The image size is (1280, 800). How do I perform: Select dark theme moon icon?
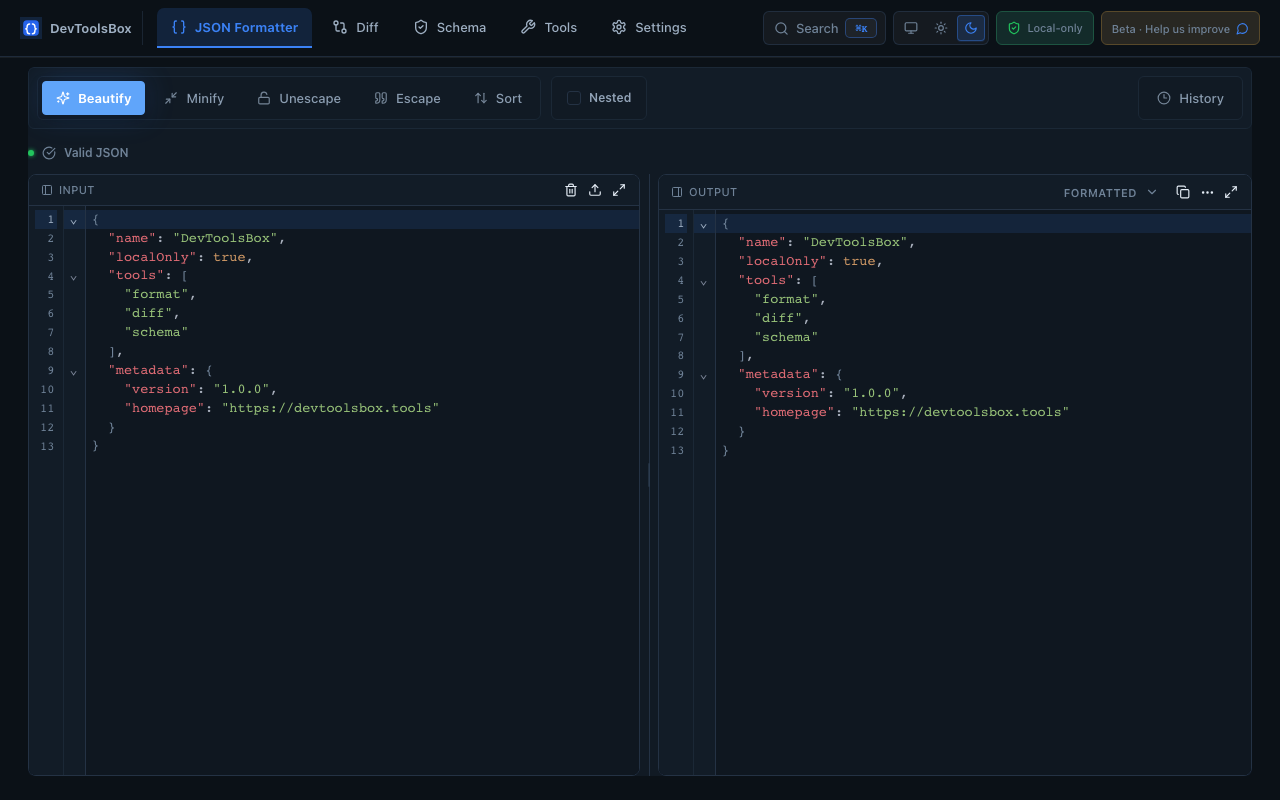(x=971, y=28)
